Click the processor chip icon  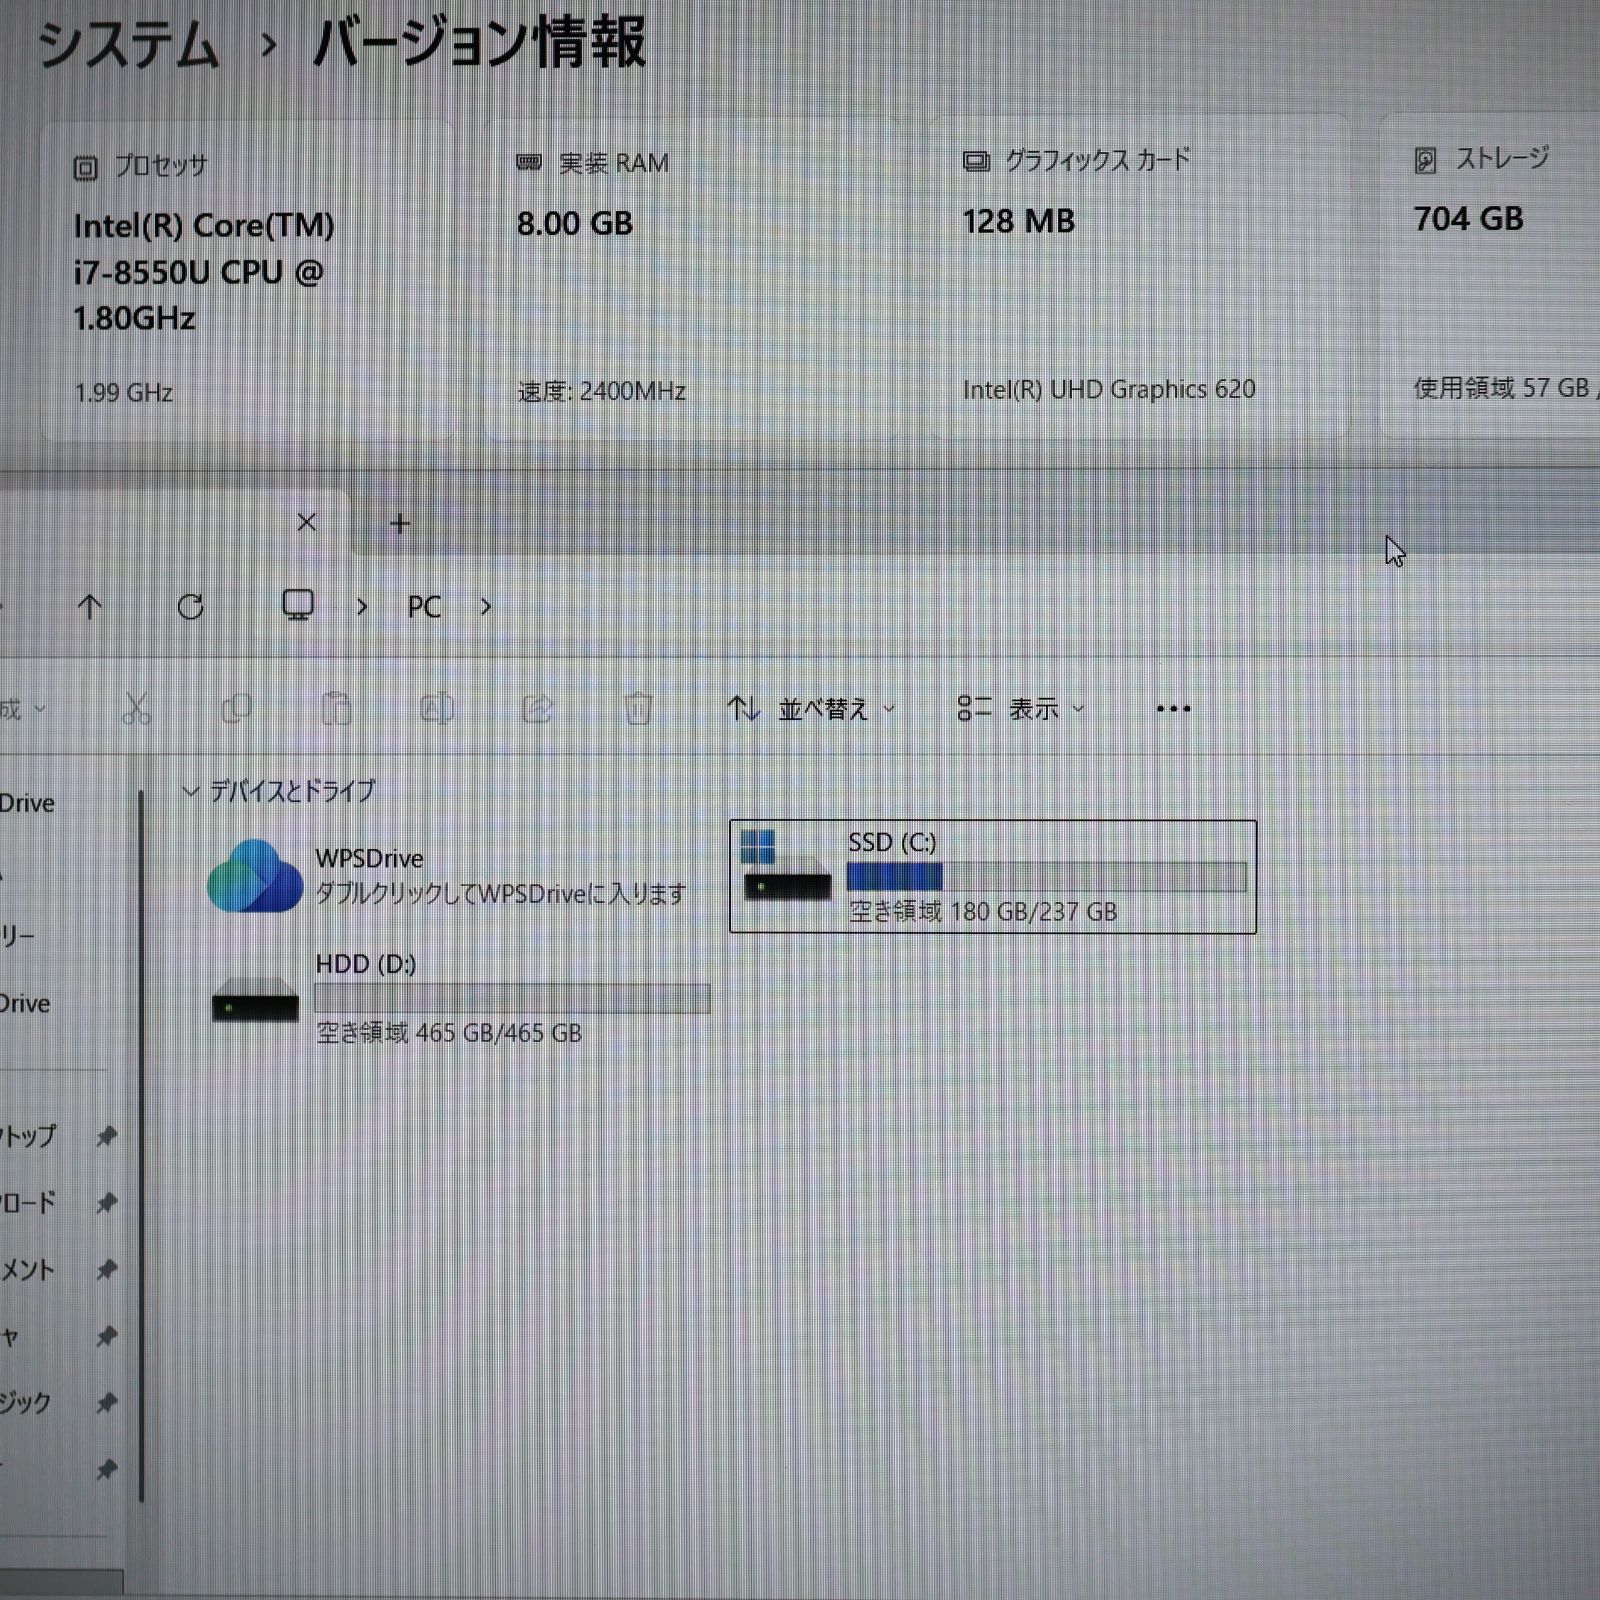tap(86, 168)
